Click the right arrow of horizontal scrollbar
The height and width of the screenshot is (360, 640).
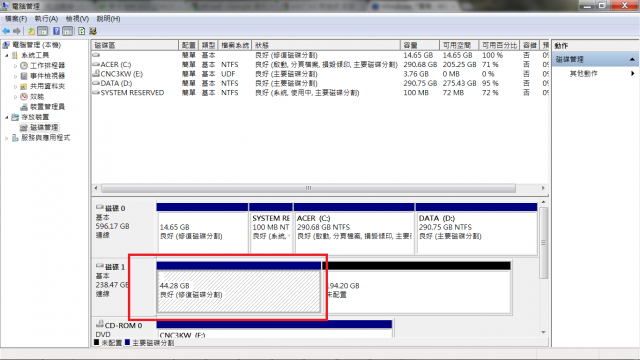[543, 188]
